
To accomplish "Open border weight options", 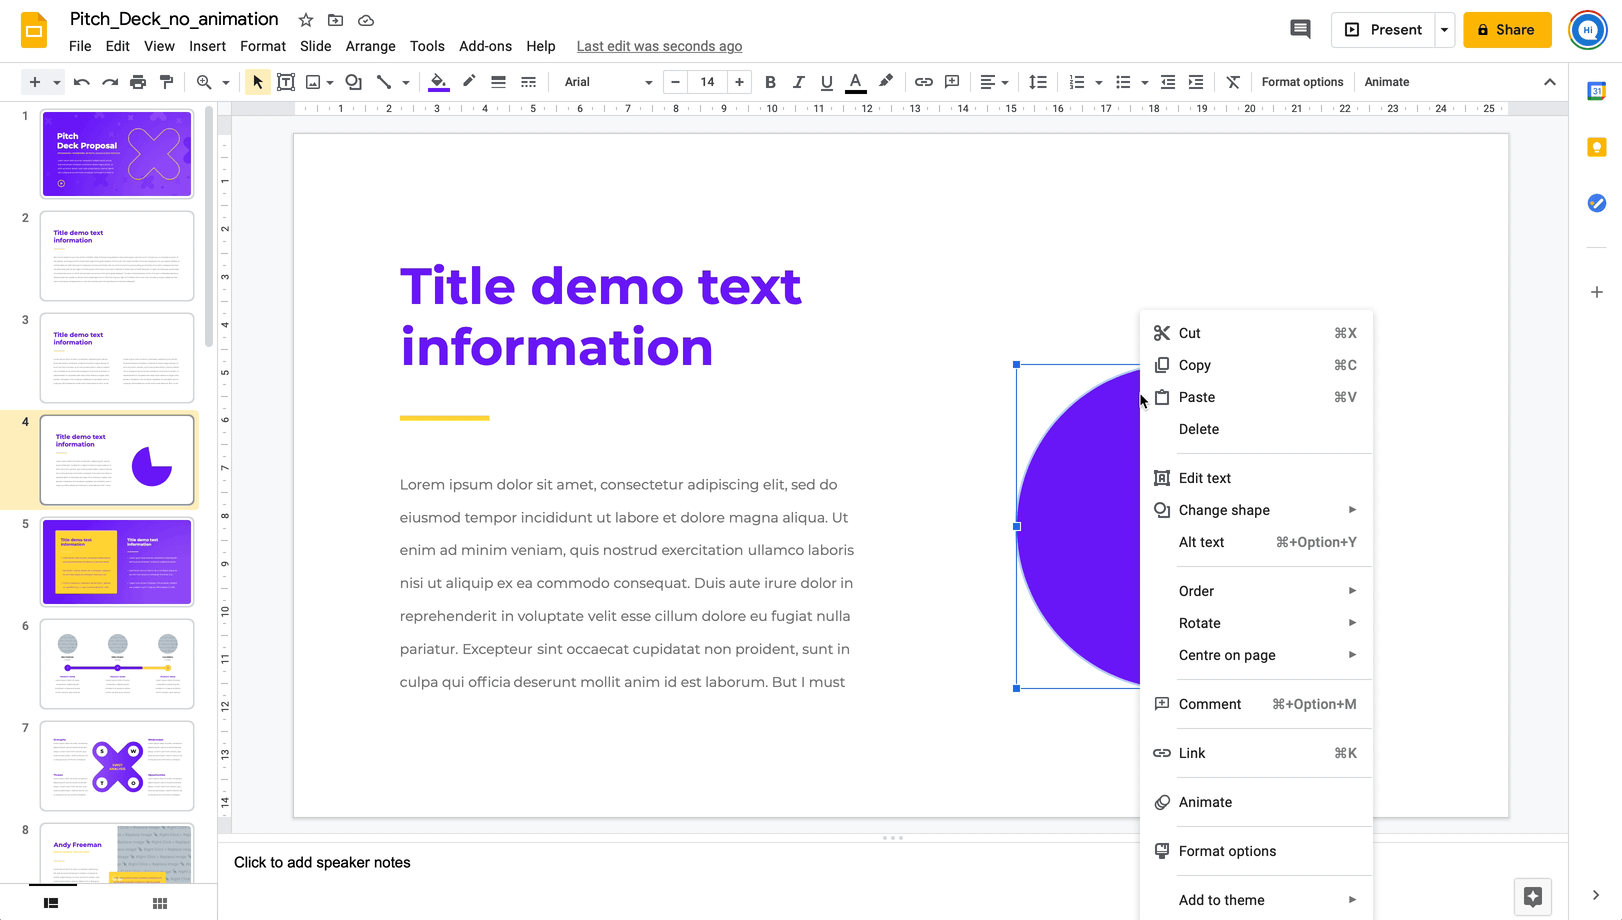I will 498,82.
